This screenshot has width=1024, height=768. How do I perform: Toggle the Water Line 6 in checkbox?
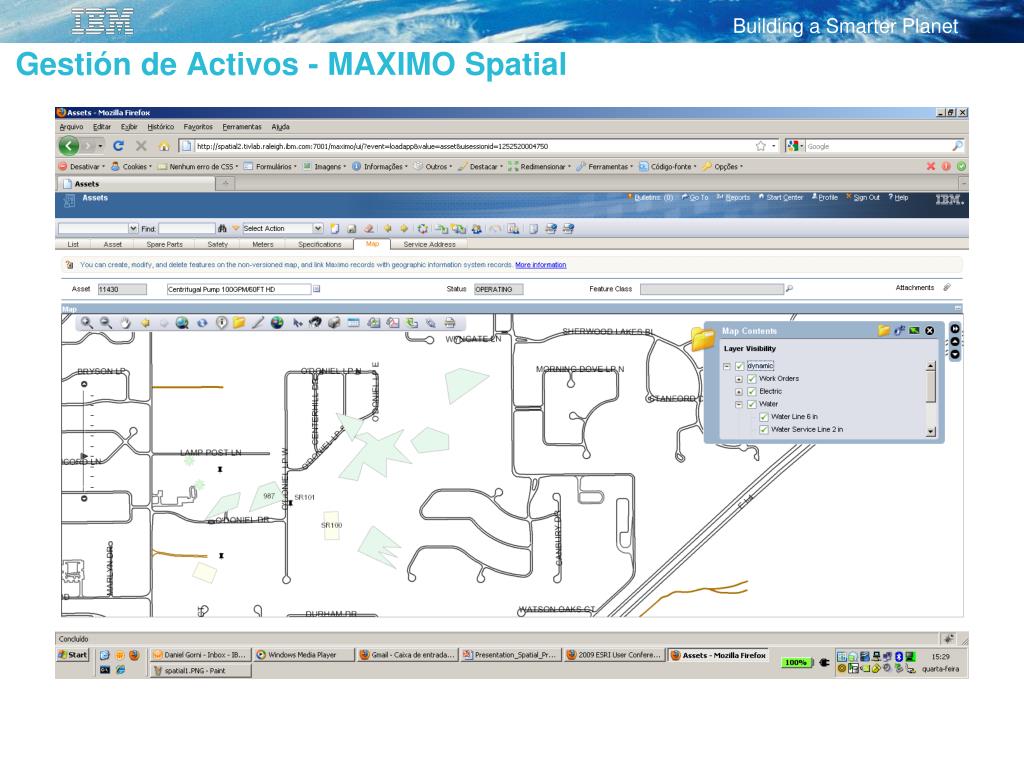click(x=763, y=417)
